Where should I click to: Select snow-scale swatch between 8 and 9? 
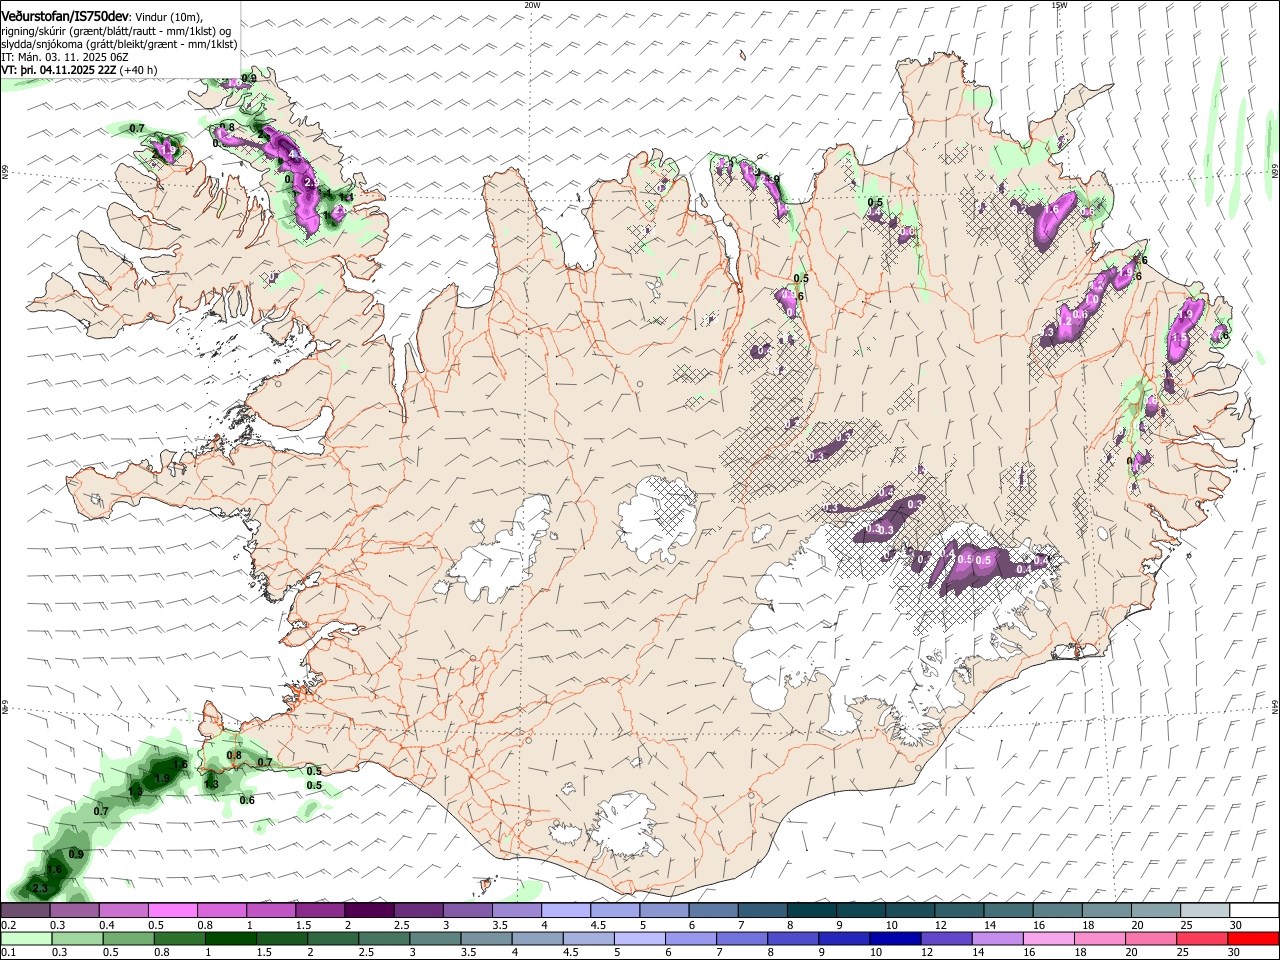811,910
